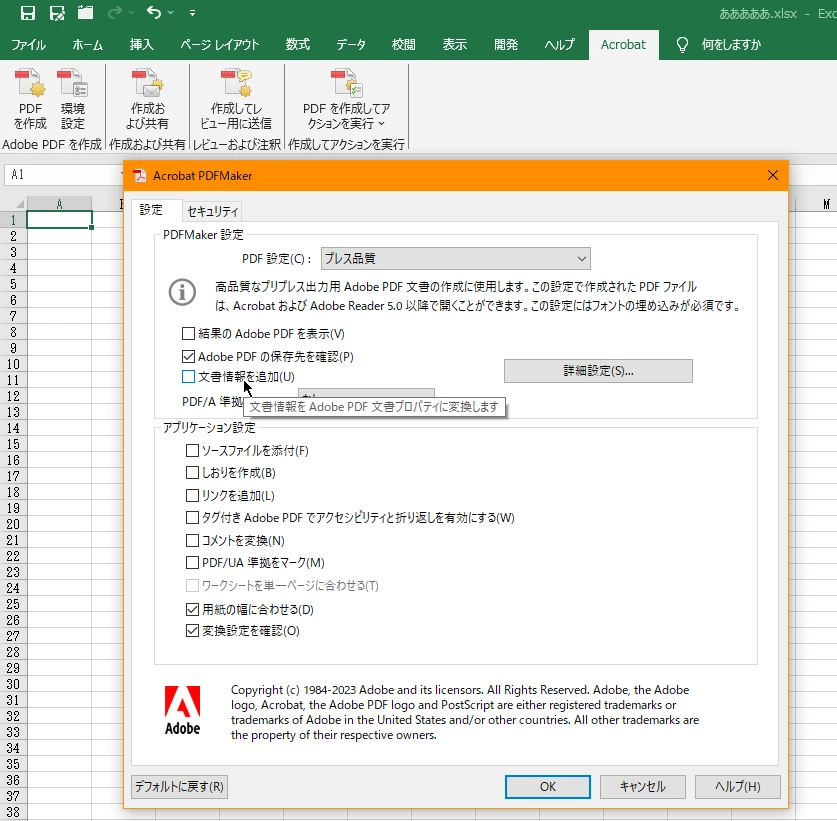Select row 10 header in Excel
The height and width of the screenshot is (821, 837).
pyautogui.click(x=13, y=365)
